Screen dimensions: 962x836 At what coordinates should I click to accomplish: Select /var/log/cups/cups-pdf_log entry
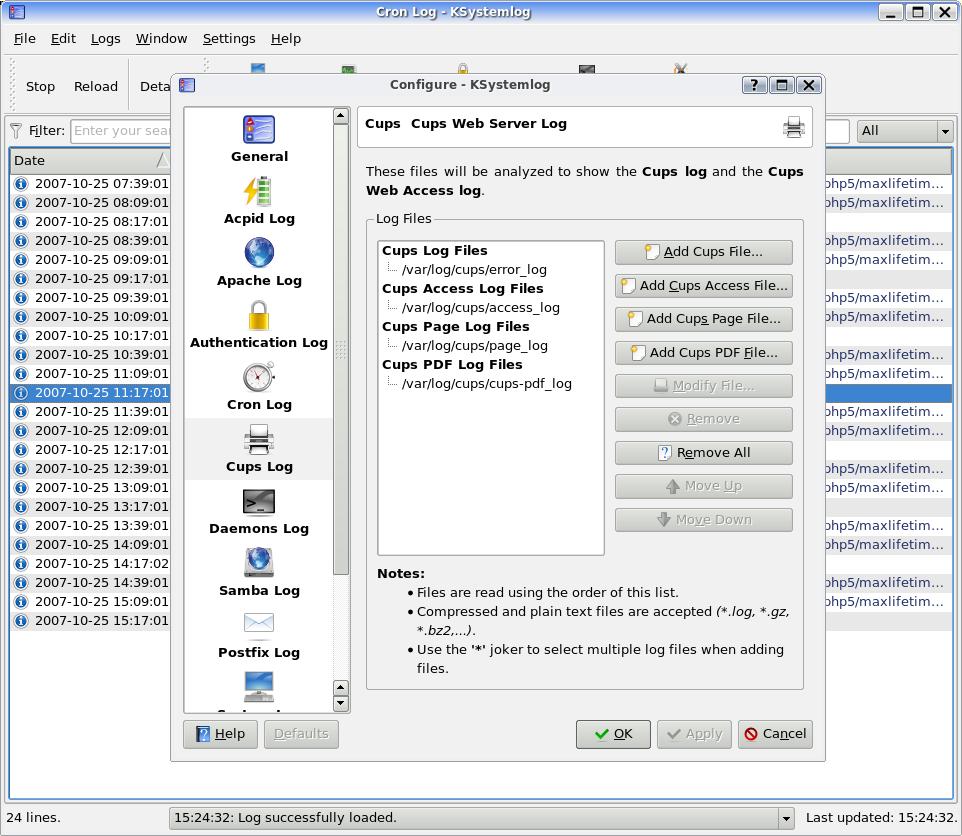[x=487, y=384]
